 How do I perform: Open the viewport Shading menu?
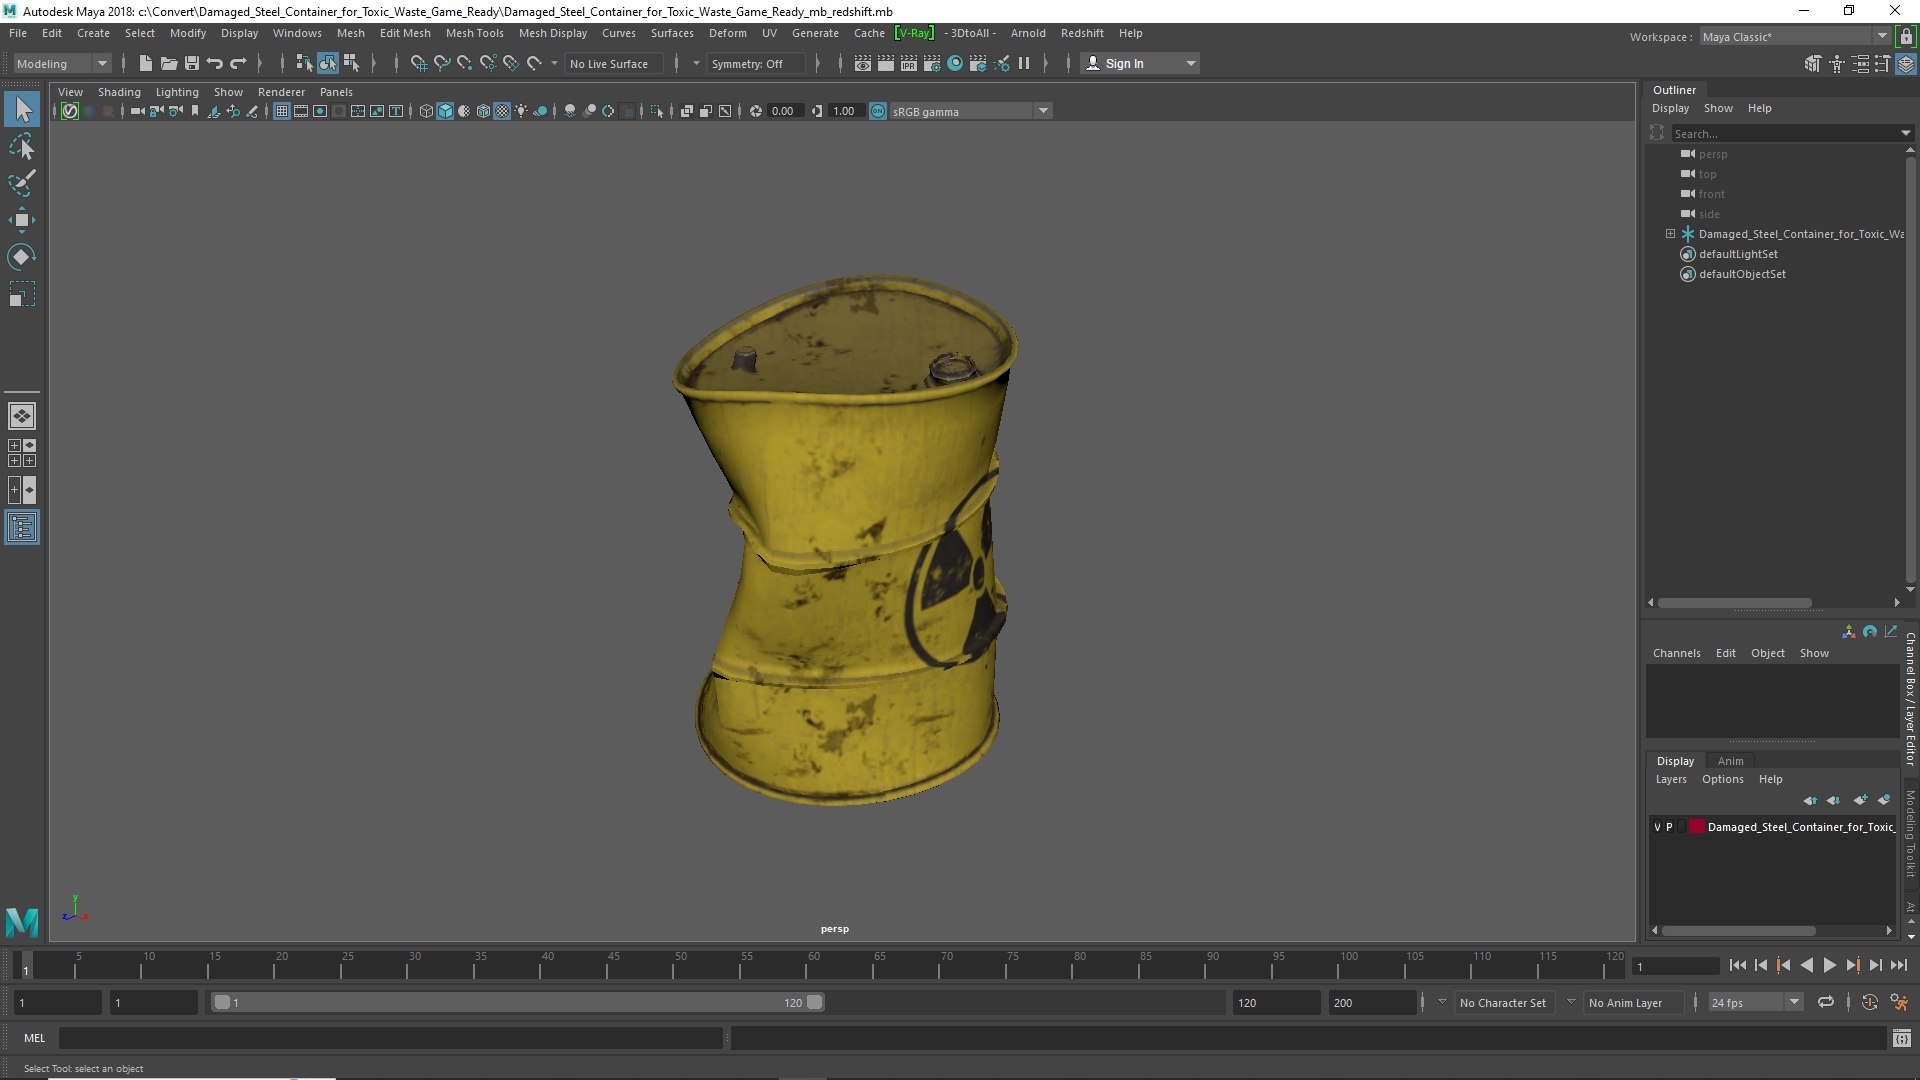click(119, 92)
